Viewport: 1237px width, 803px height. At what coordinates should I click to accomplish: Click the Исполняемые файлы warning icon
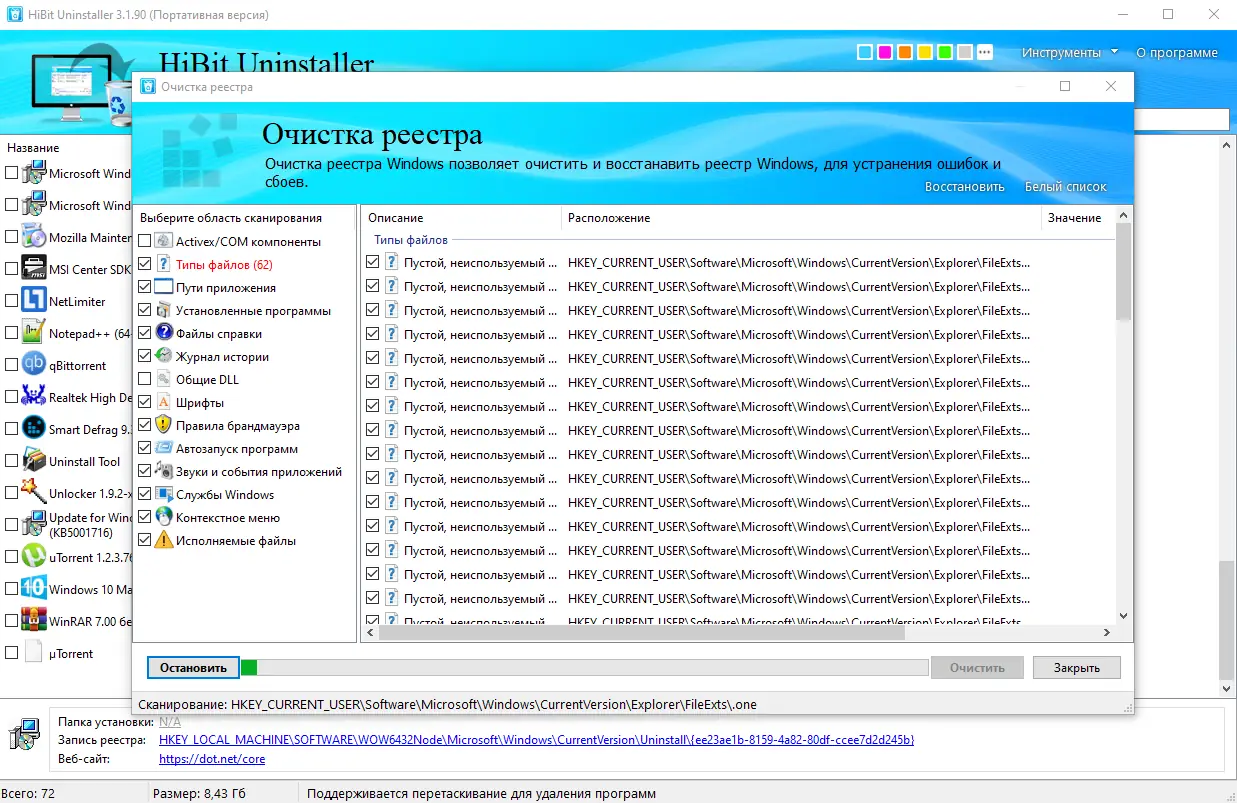click(x=164, y=541)
